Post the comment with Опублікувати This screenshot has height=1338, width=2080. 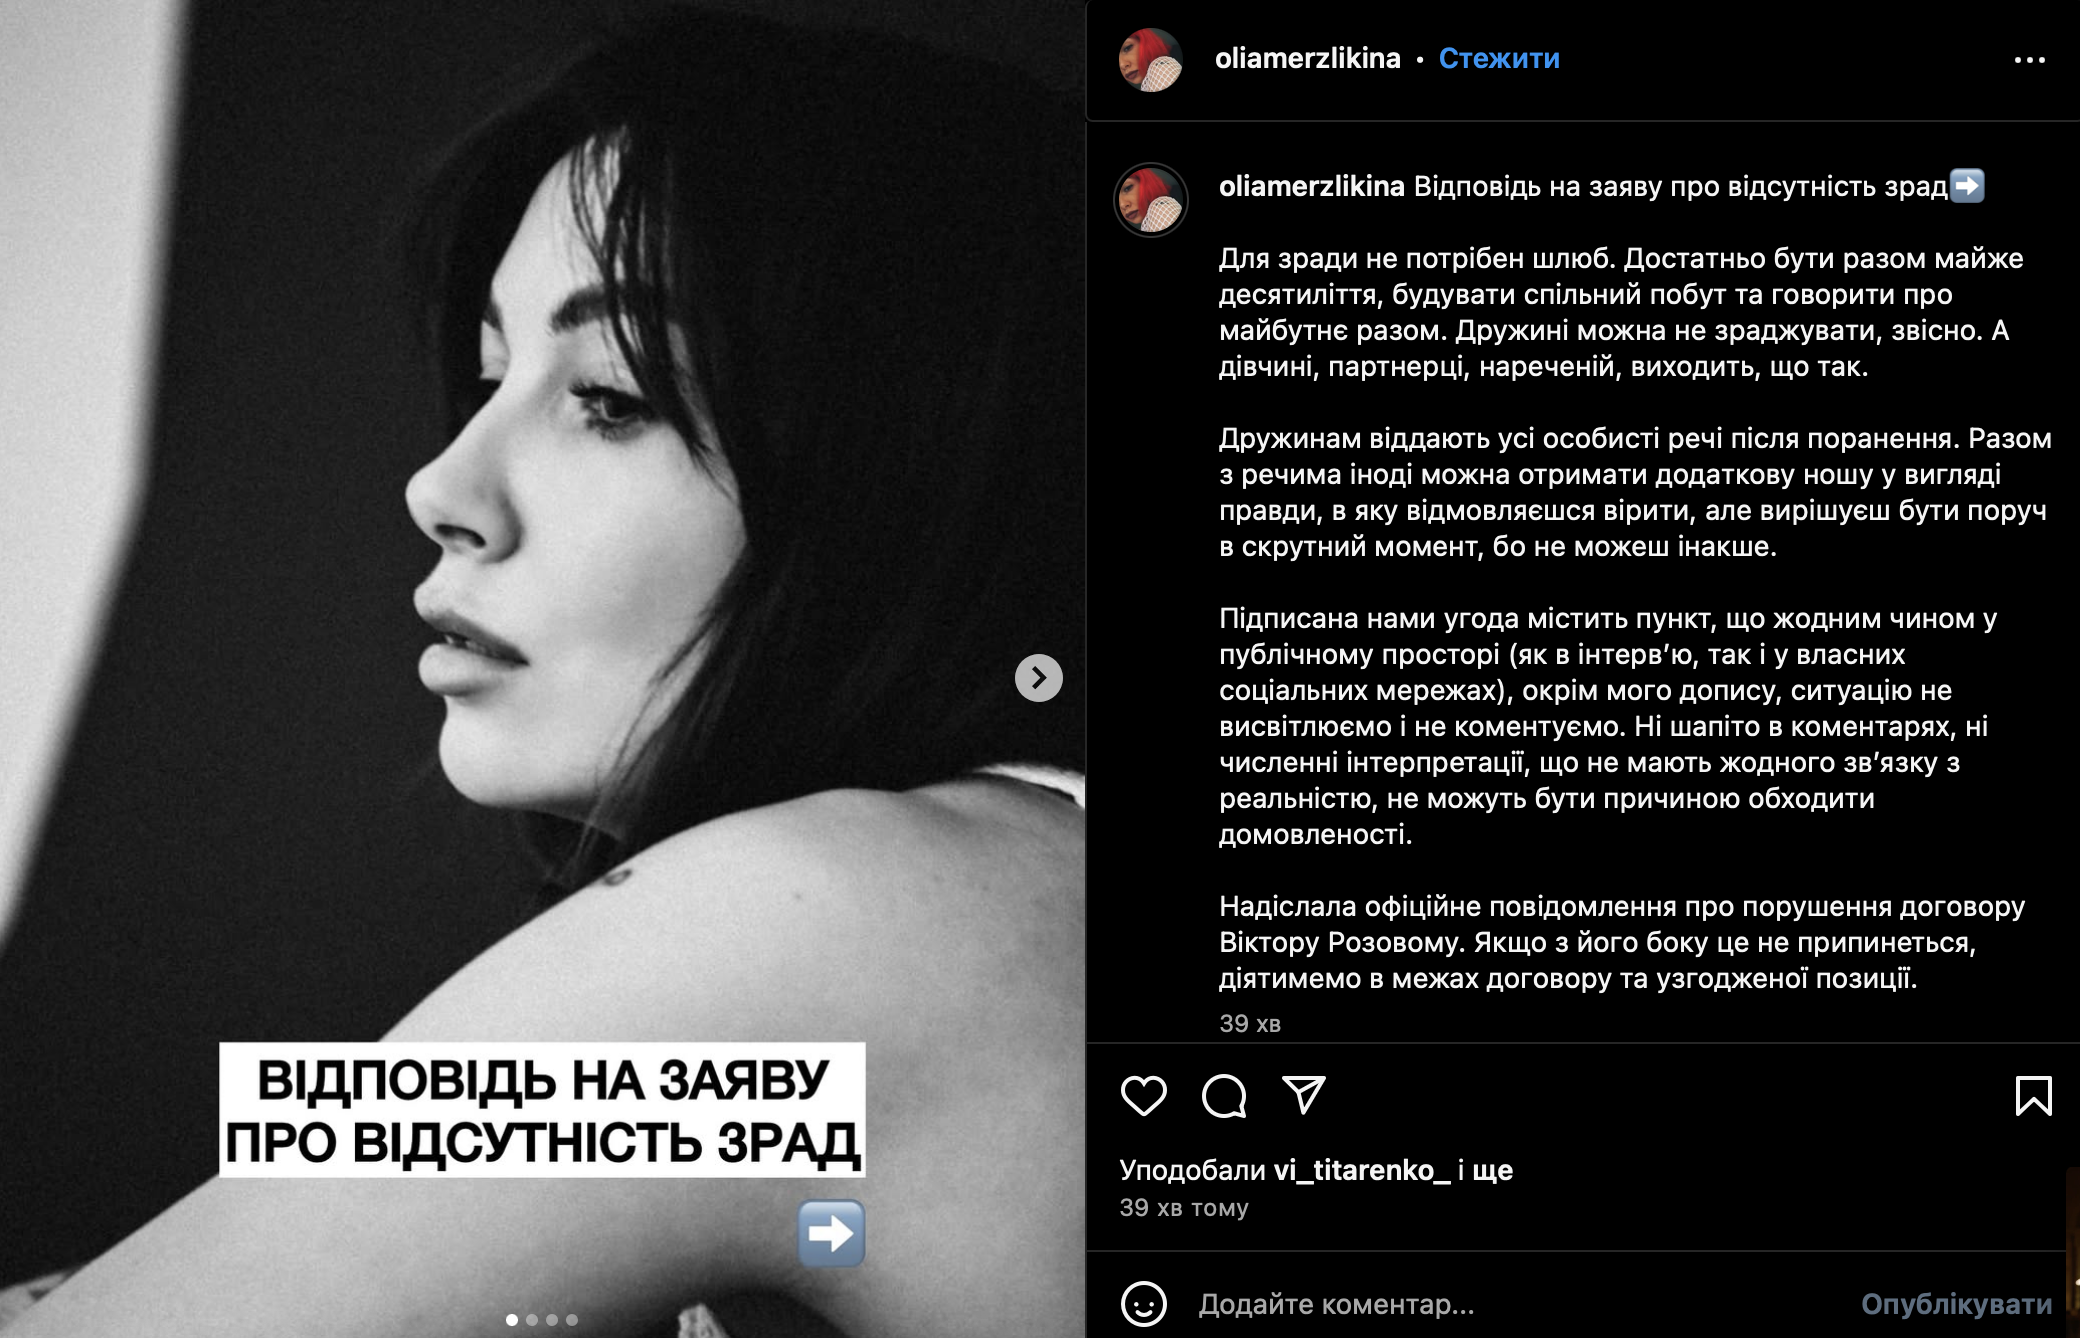[x=1956, y=1304]
